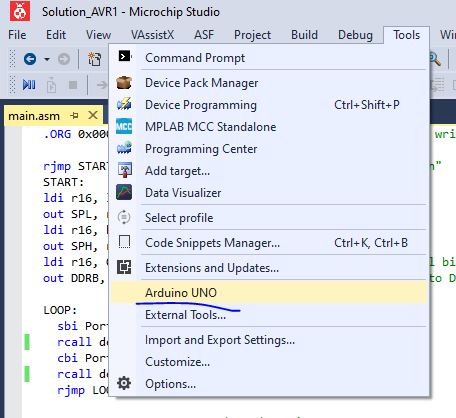Click the Navigate Backward arrow icon
The image size is (456, 418).
click(x=30, y=59)
